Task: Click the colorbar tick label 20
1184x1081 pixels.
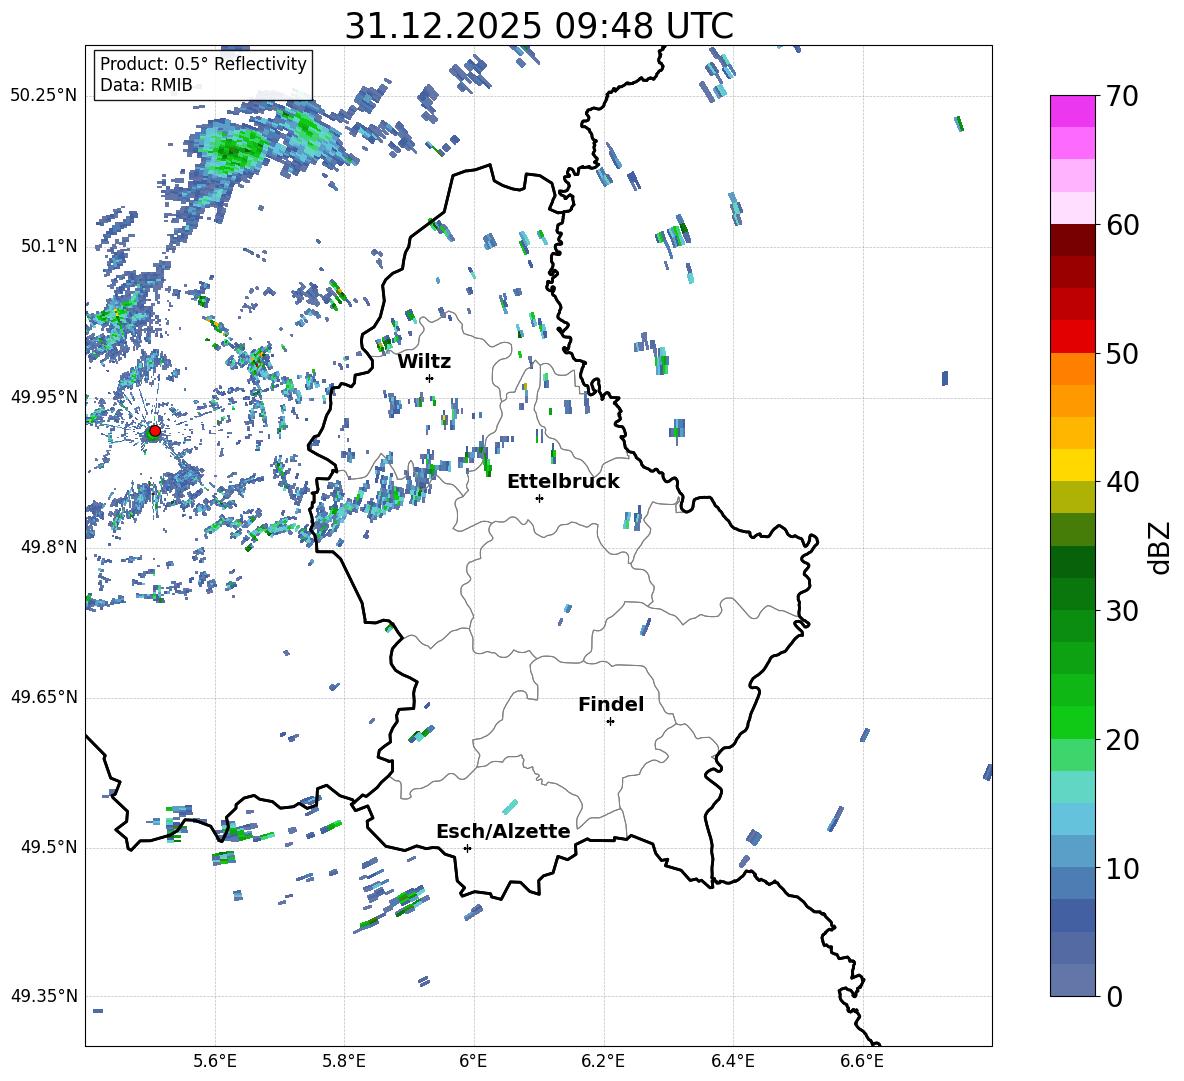Action: (x=1122, y=739)
